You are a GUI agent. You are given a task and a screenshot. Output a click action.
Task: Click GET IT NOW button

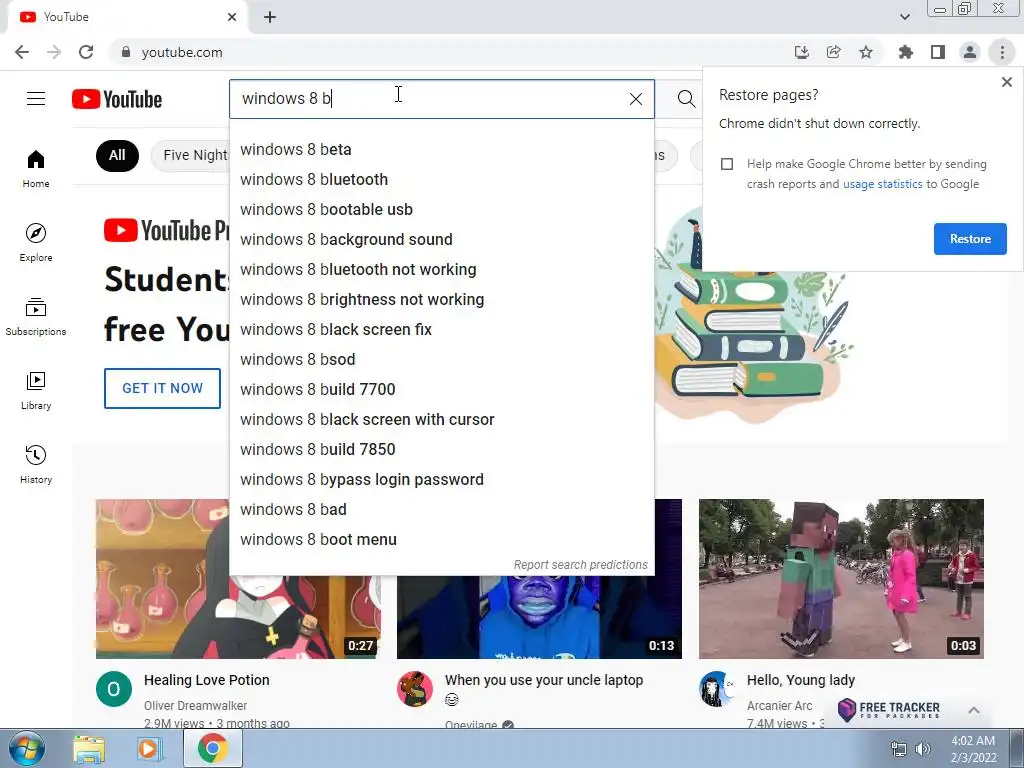[x=163, y=389]
